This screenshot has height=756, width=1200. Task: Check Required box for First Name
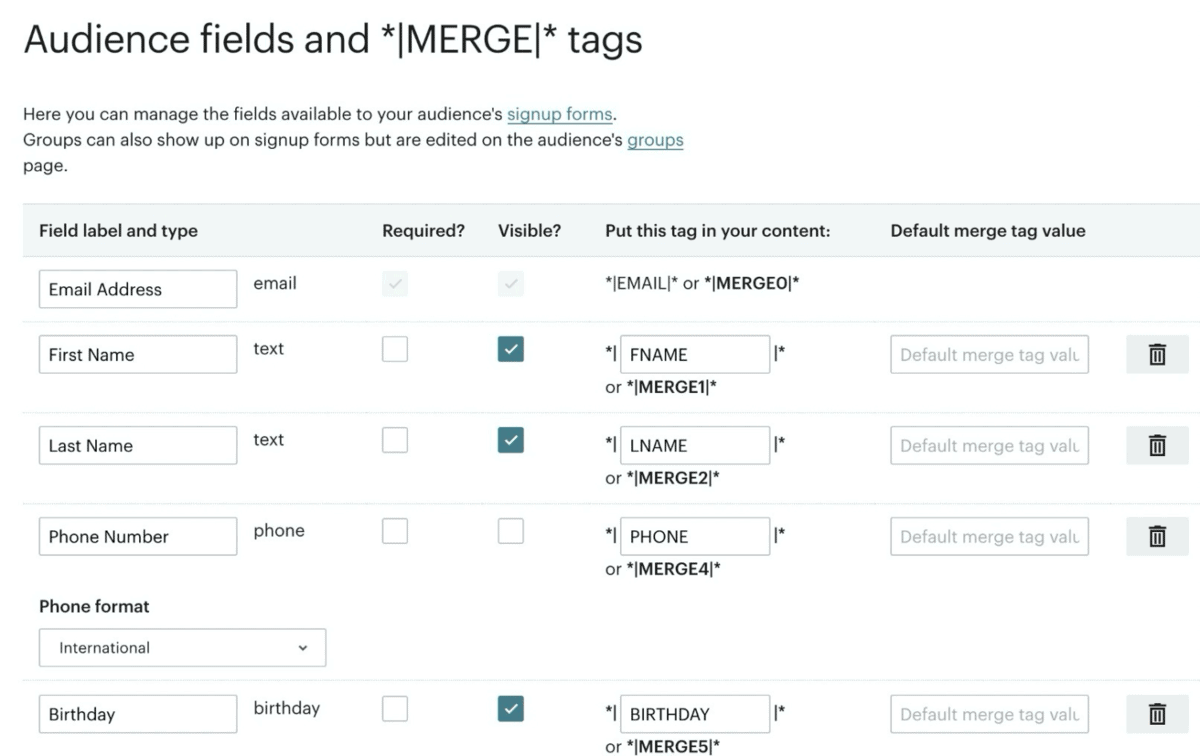395,349
